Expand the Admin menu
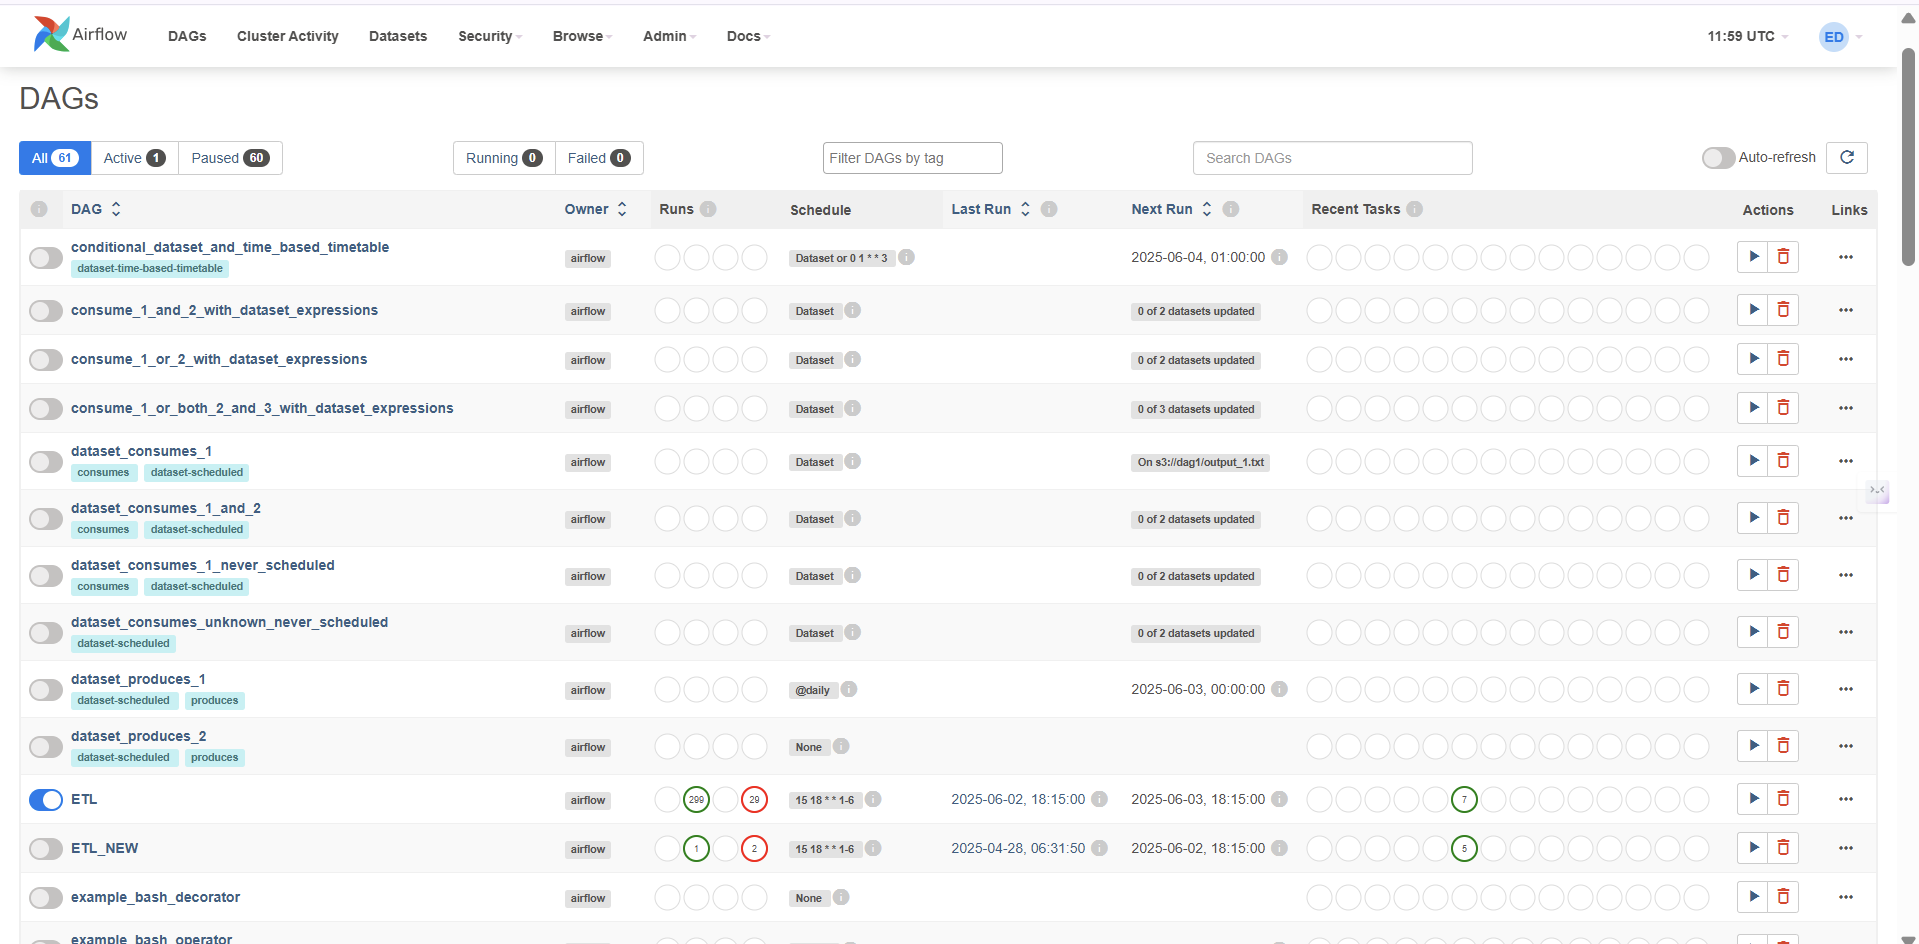The height and width of the screenshot is (944, 1919). point(669,36)
